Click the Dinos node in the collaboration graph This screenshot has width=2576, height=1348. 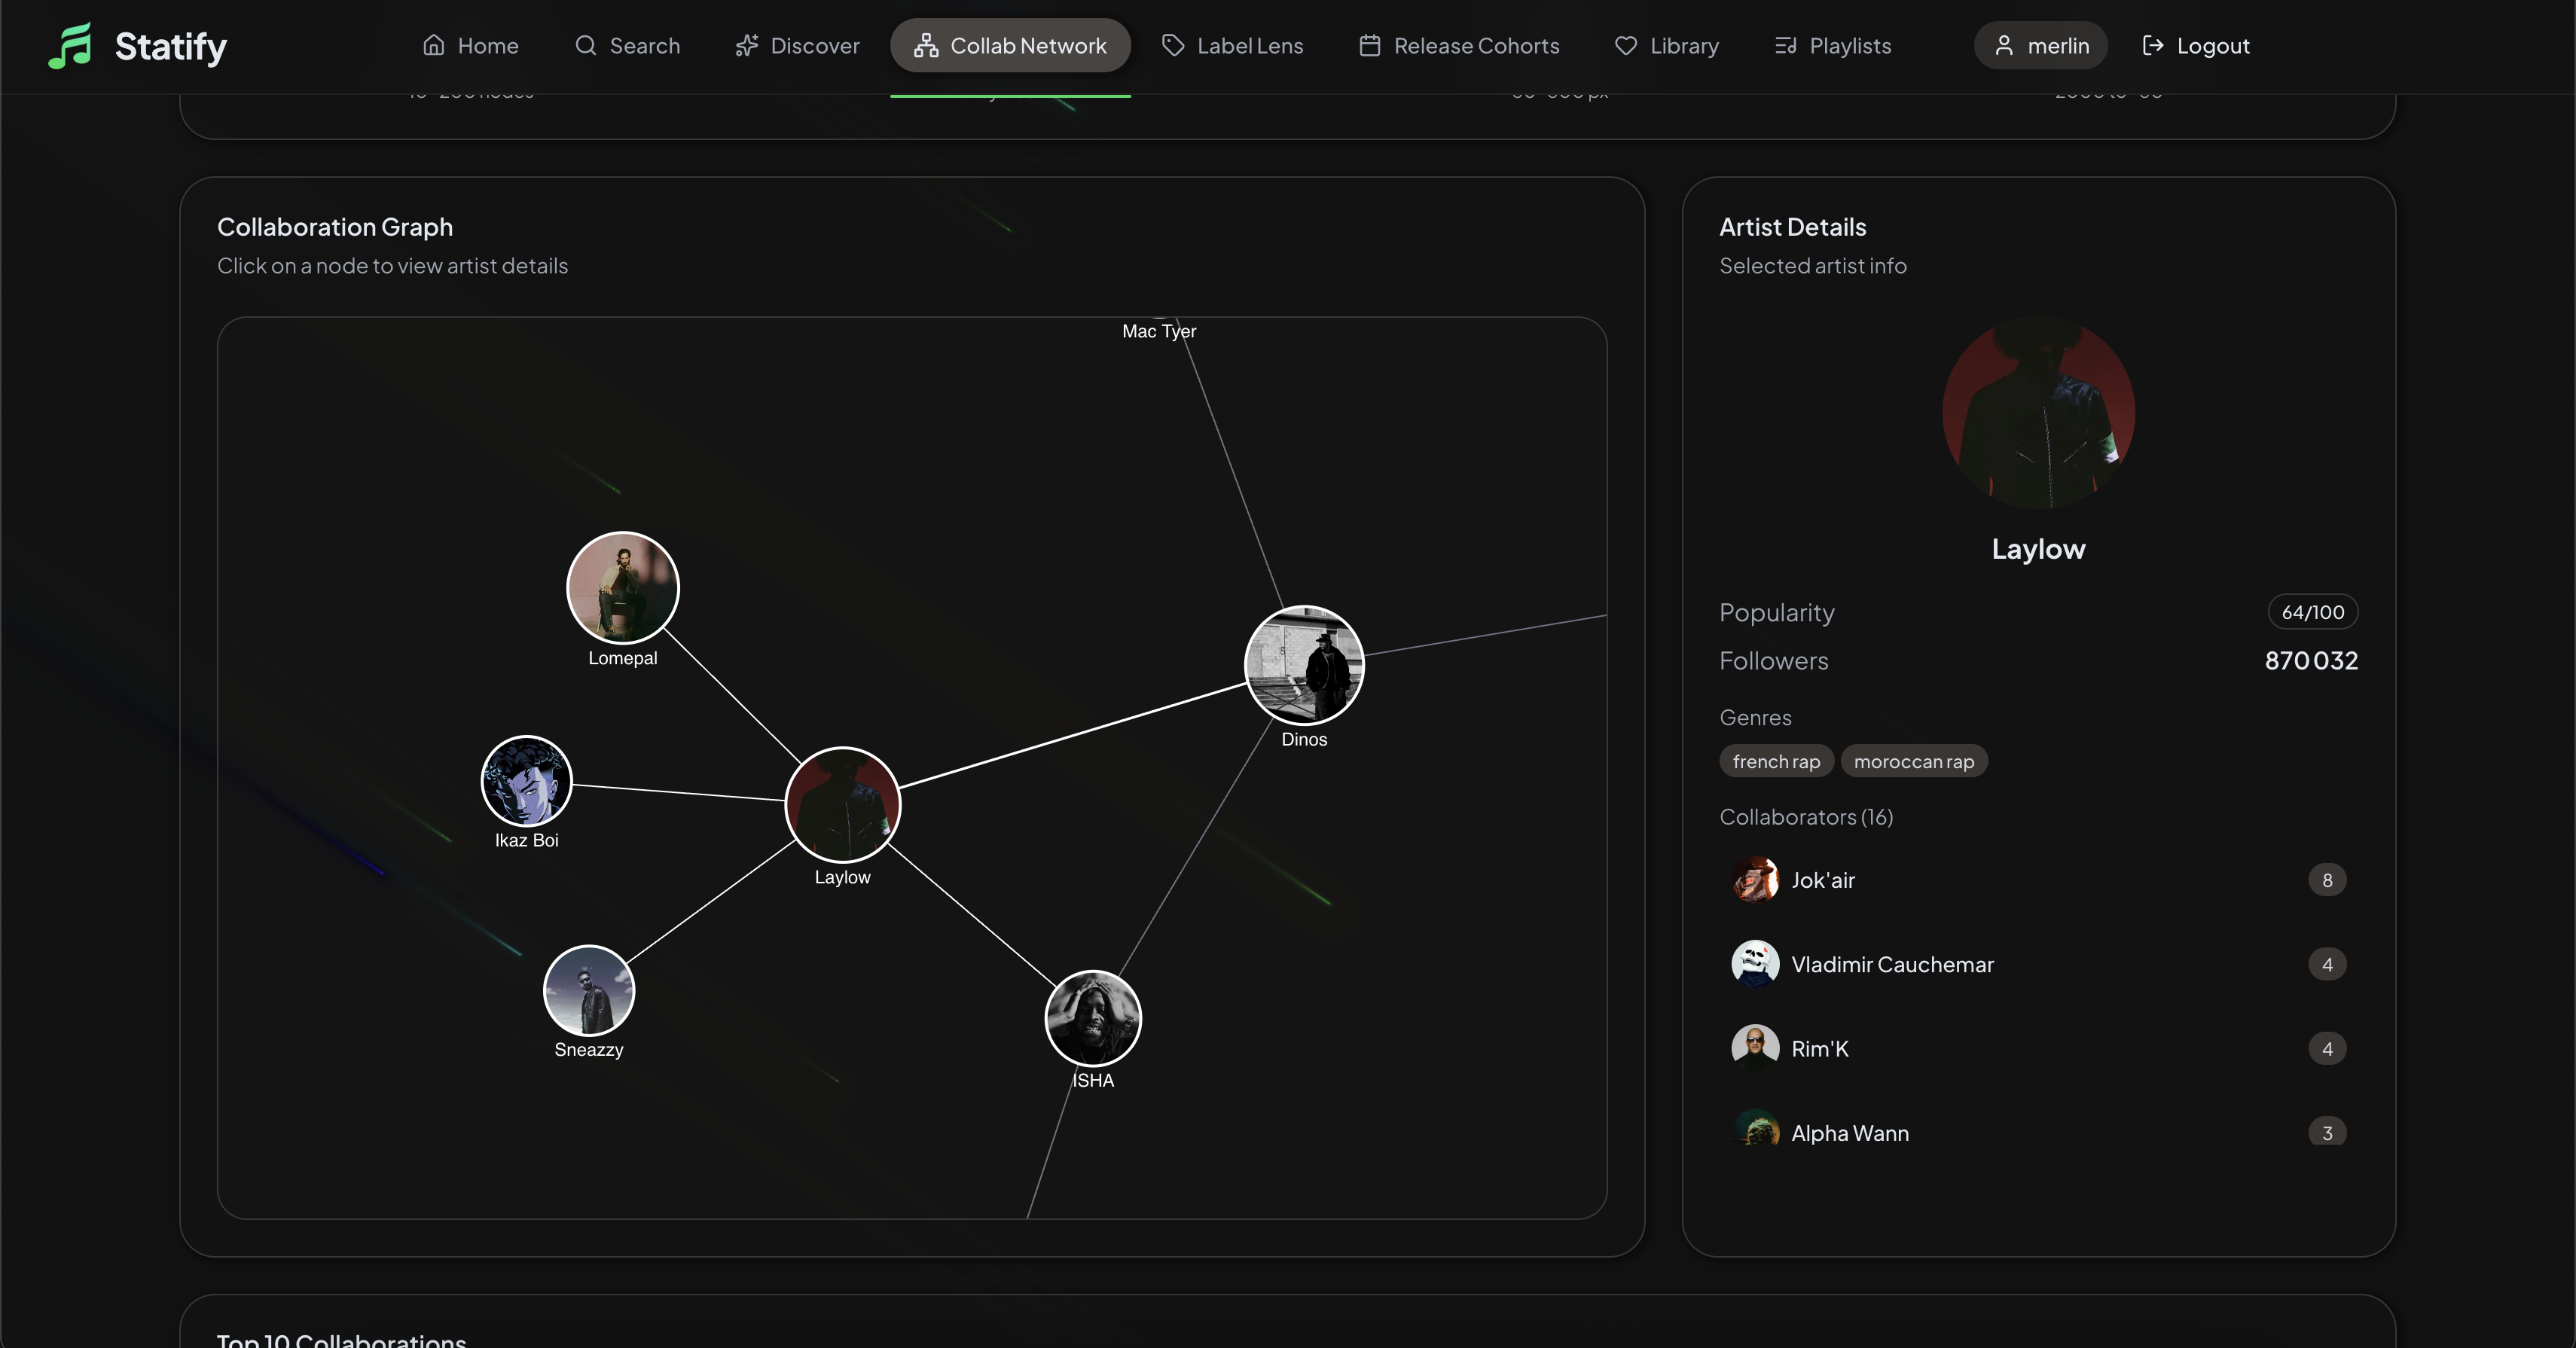coord(1304,665)
